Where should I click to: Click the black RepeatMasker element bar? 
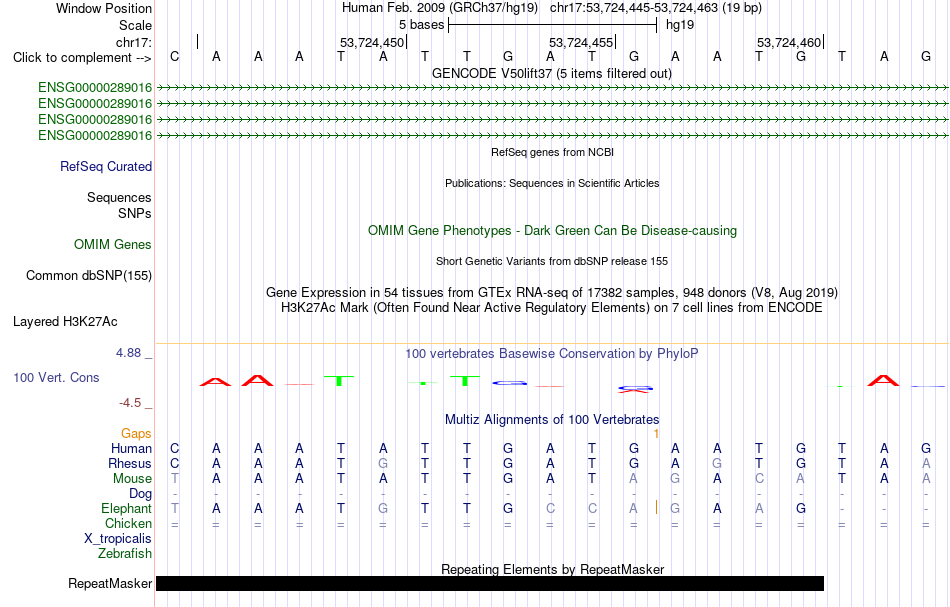[490, 583]
